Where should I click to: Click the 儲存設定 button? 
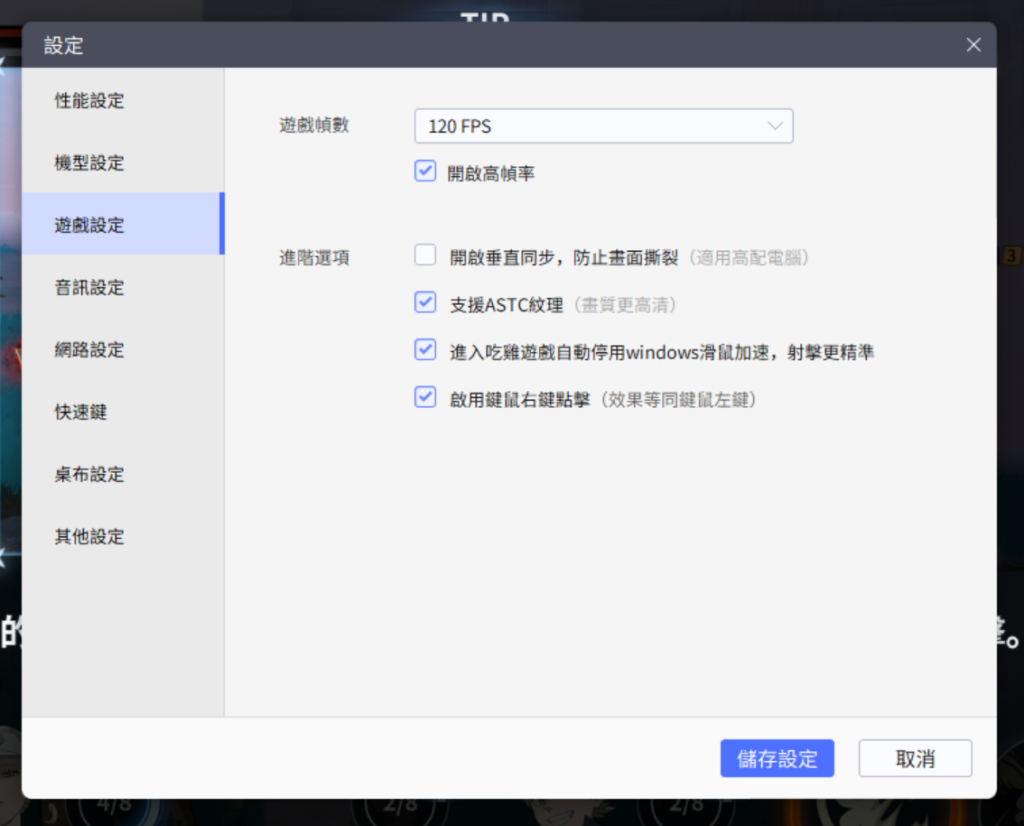coord(777,758)
